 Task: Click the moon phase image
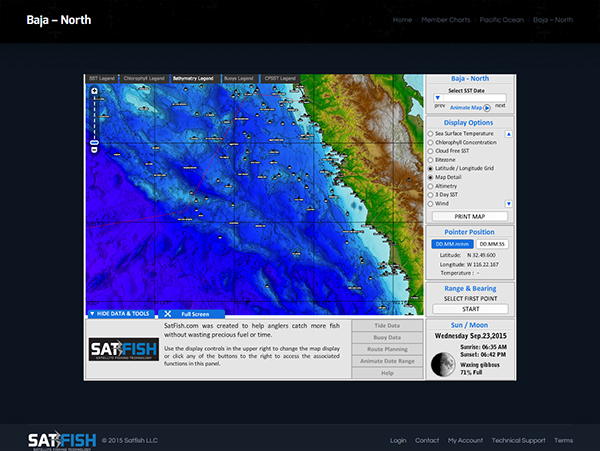(443, 365)
